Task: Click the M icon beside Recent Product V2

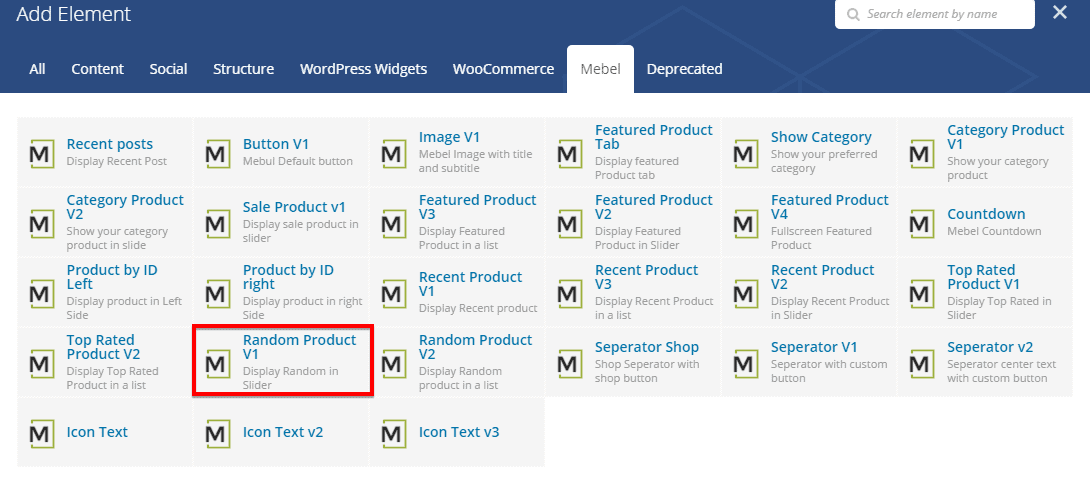Action: point(747,293)
